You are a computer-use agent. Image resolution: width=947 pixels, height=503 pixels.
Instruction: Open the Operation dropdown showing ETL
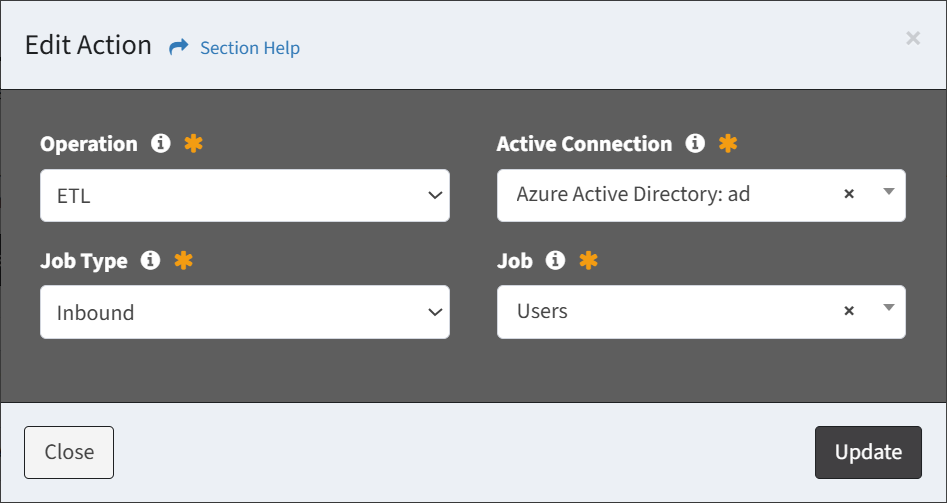pos(245,196)
